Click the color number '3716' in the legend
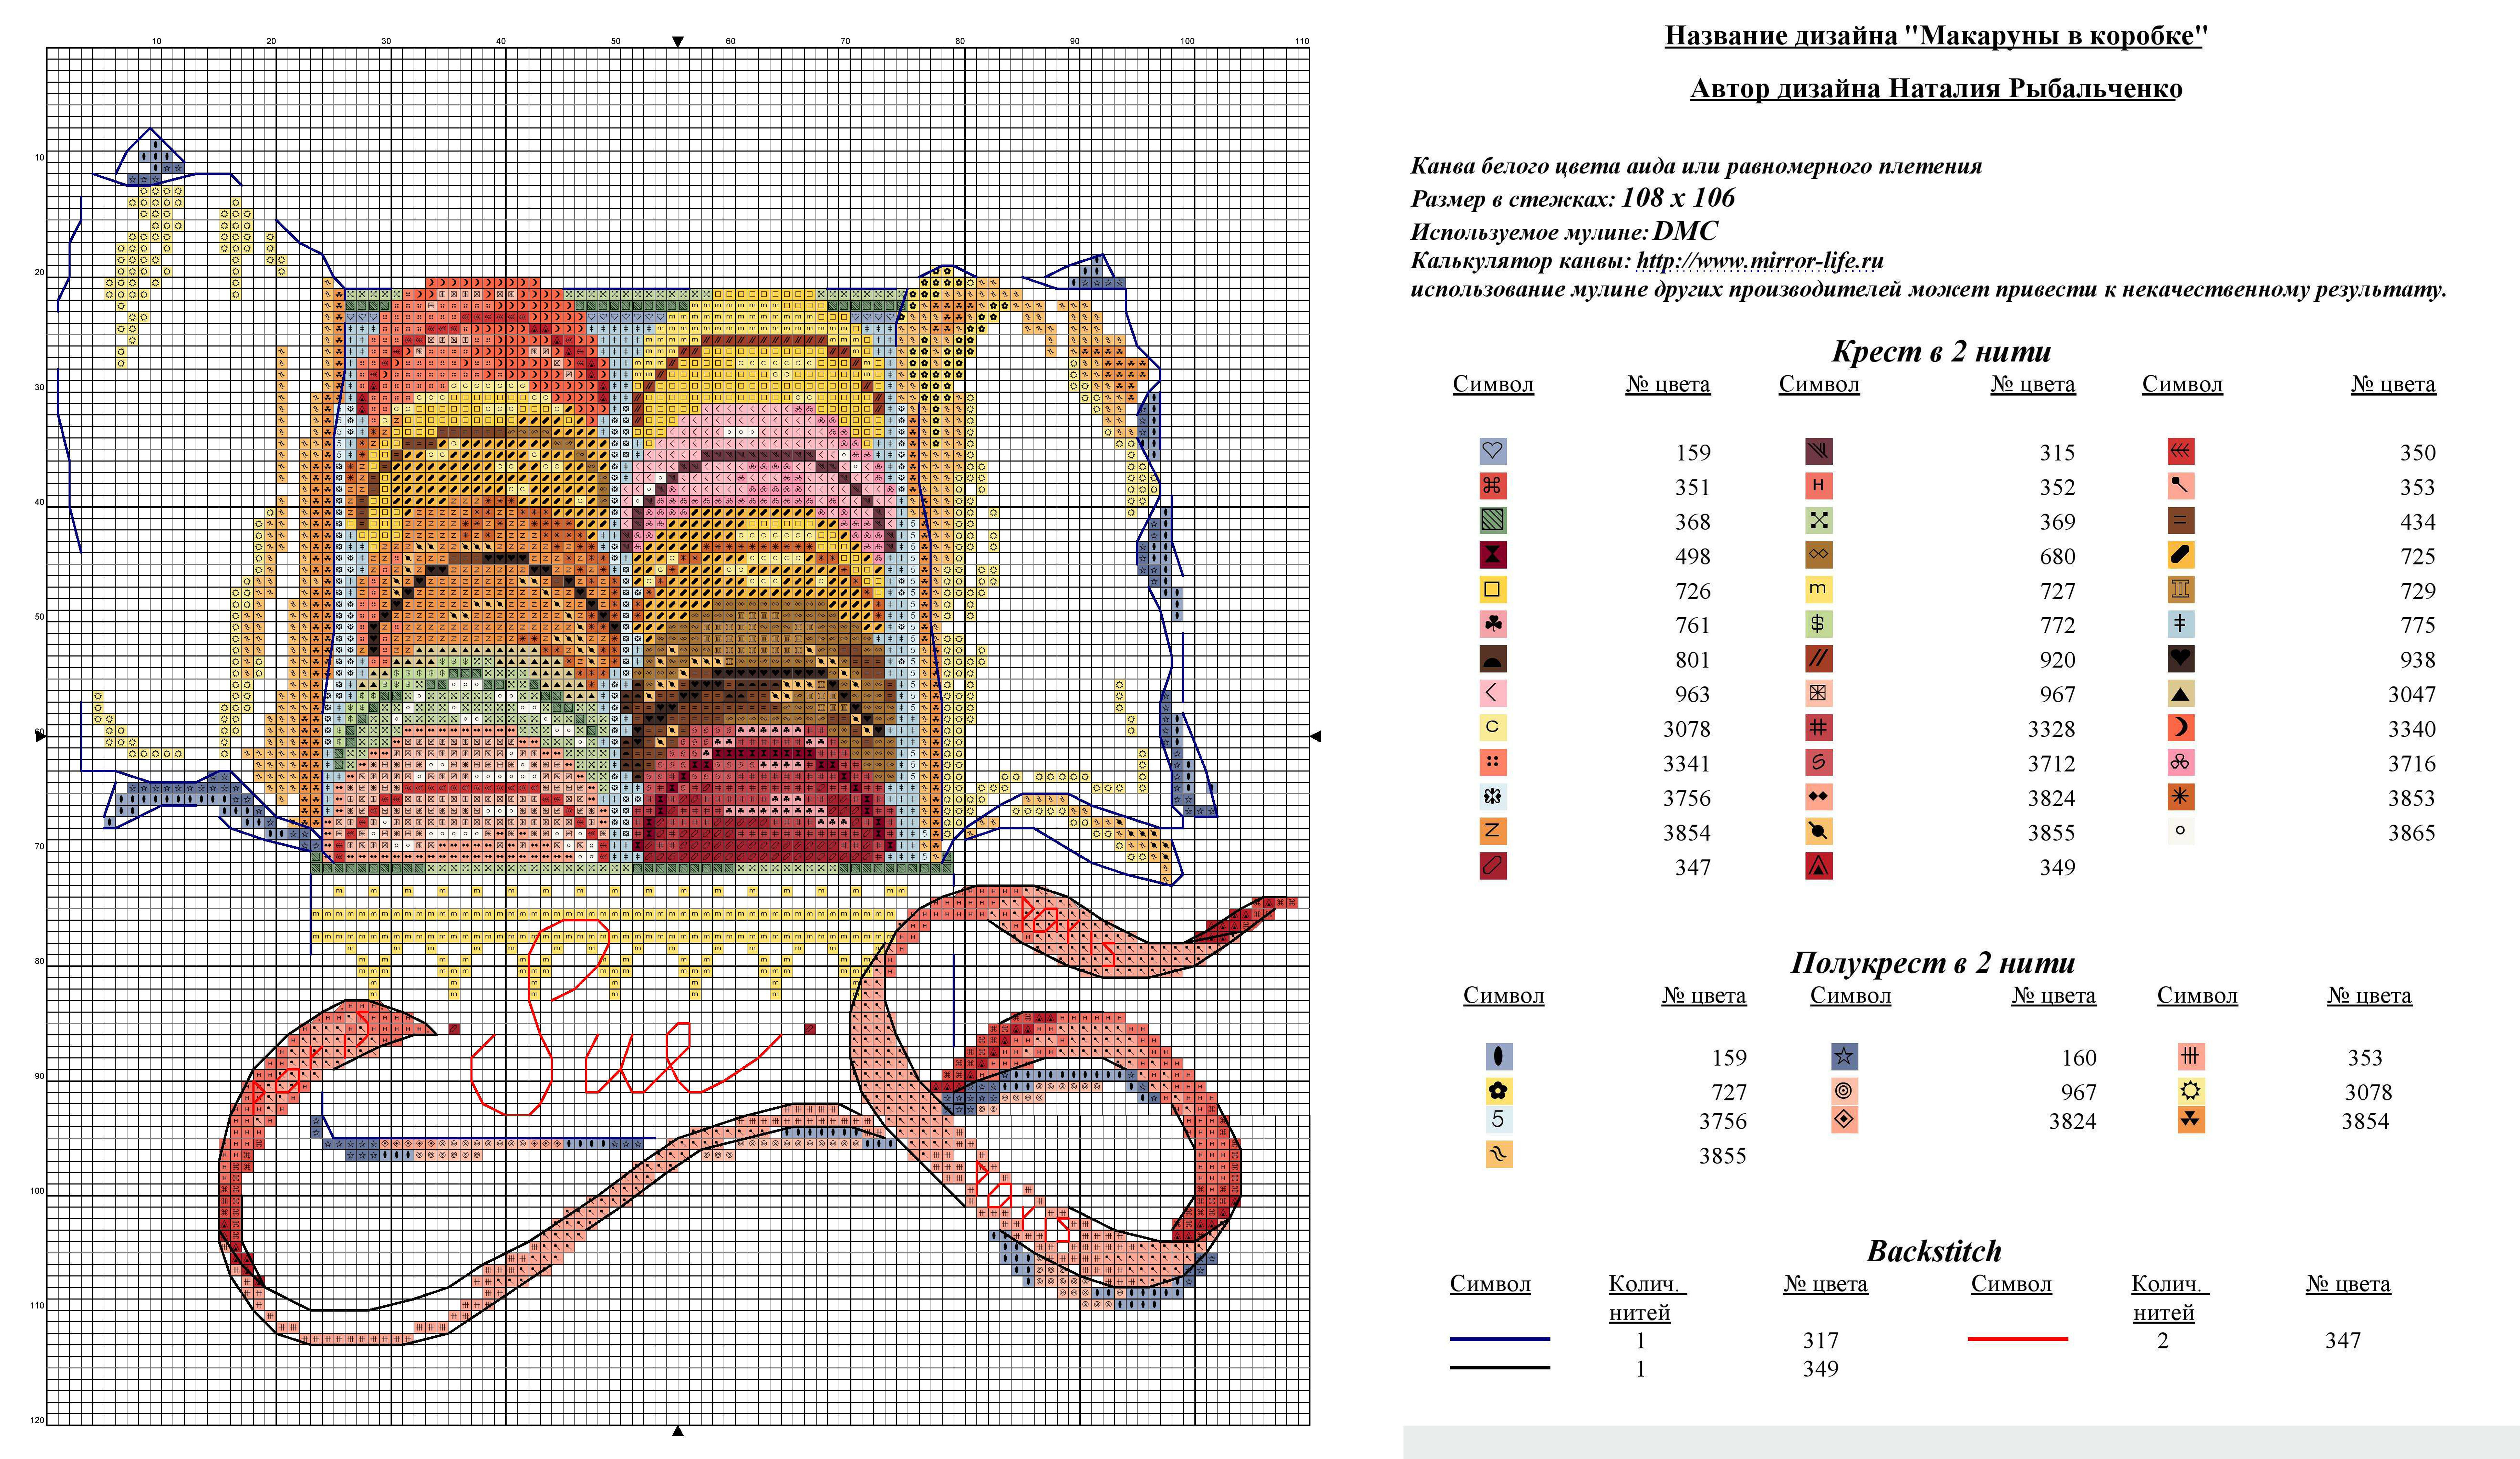2520x1459 pixels. tap(2412, 763)
